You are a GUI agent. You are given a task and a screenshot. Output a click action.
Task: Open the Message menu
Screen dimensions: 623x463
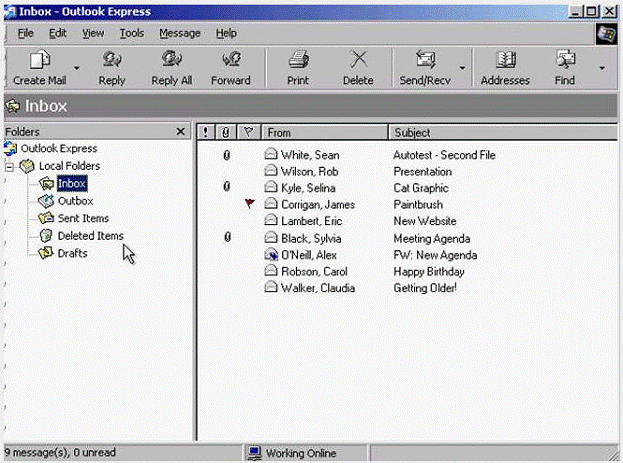[x=179, y=33]
